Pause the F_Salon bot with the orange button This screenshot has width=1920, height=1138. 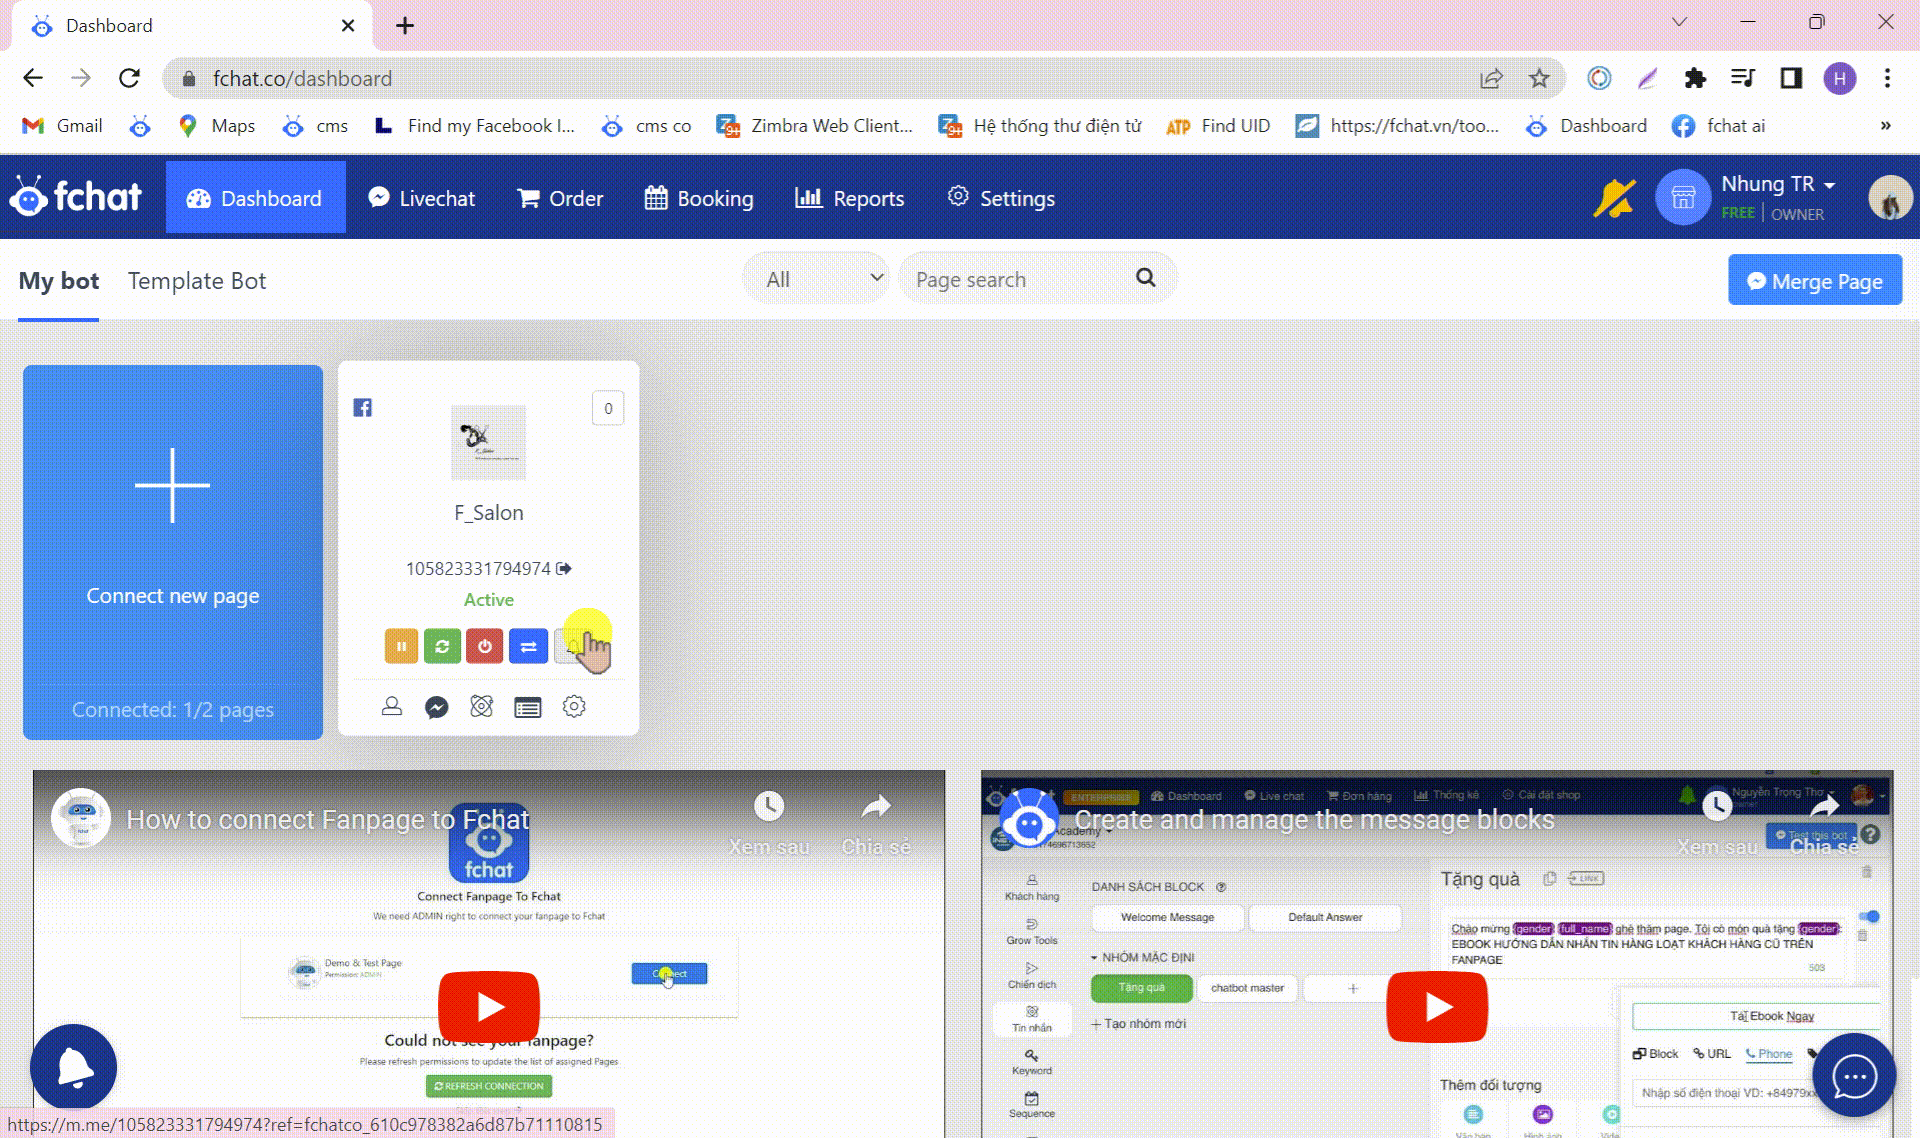(401, 646)
